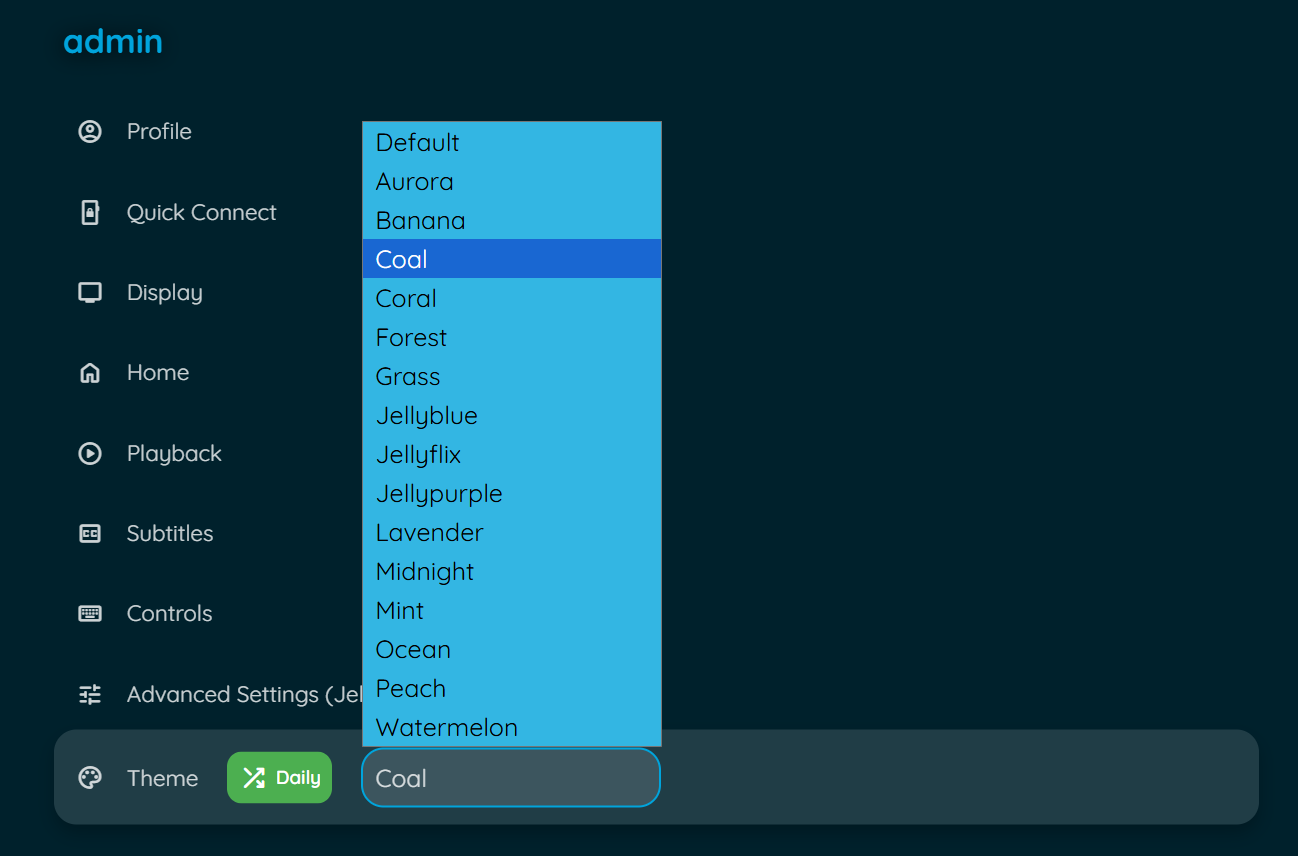Click the Subtitles CC icon
This screenshot has width=1298, height=856.
click(x=90, y=533)
